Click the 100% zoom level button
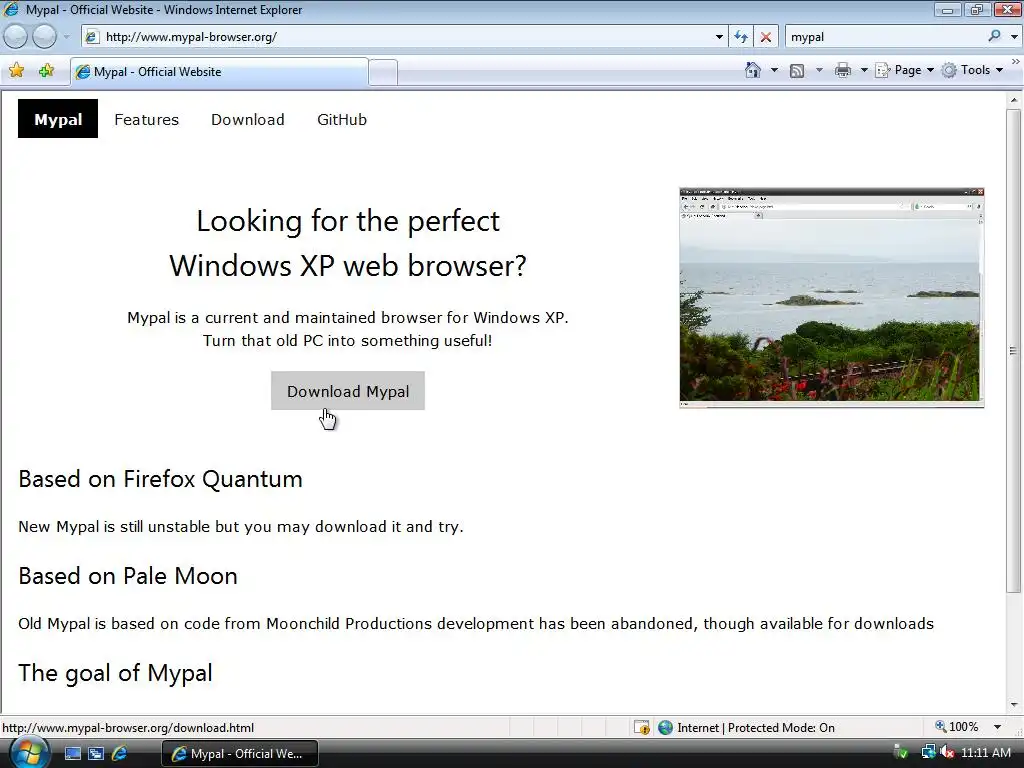This screenshot has height=768, width=1024. pos(957,727)
